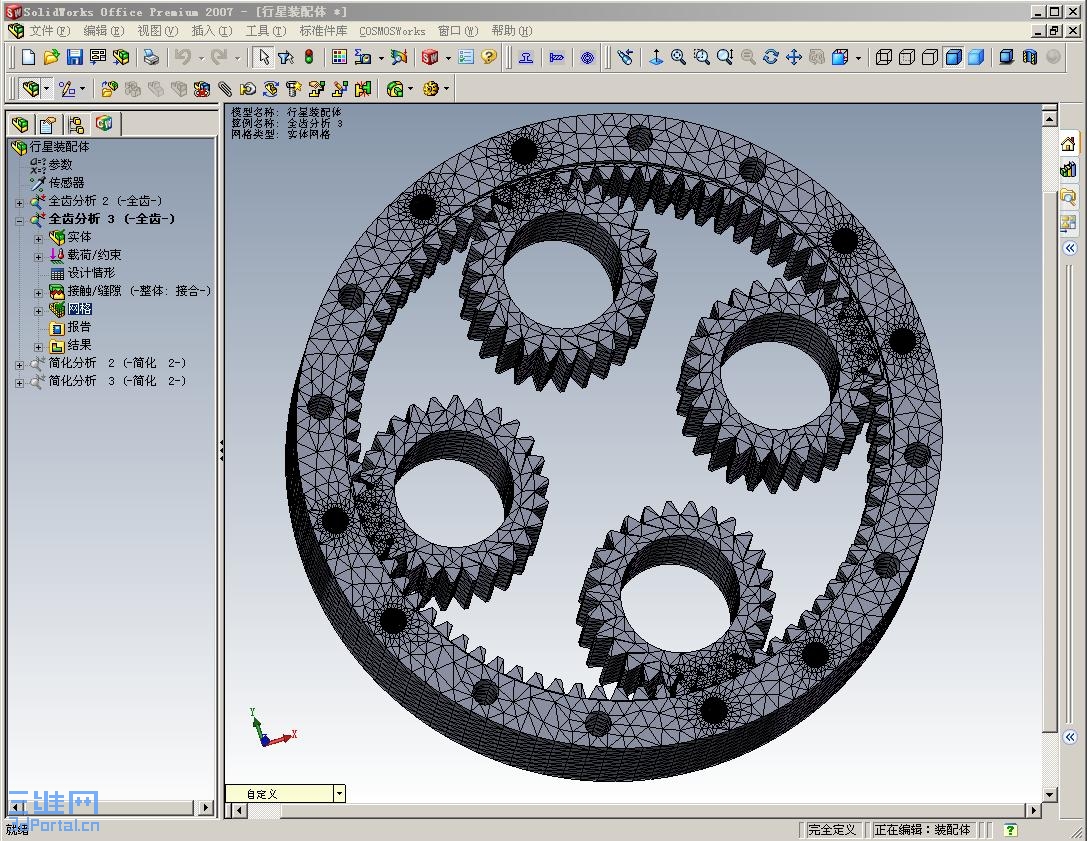Expand the 全齿分析 2 study node
Screen dimensions: 1087x841
pyautogui.click(x=19, y=202)
